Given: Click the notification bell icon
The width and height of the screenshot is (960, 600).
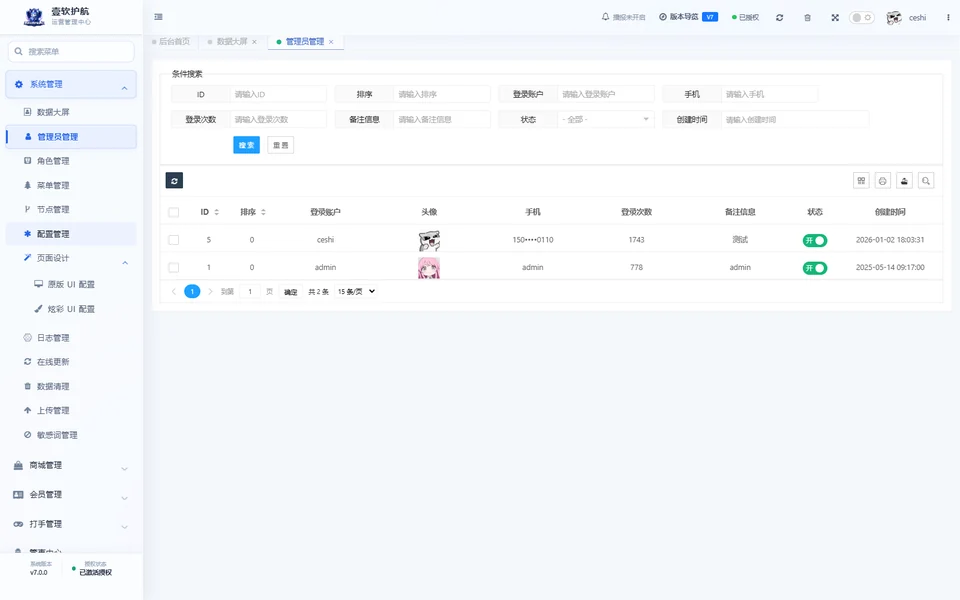Looking at the screenshot, I should click(x=606, y=17).
